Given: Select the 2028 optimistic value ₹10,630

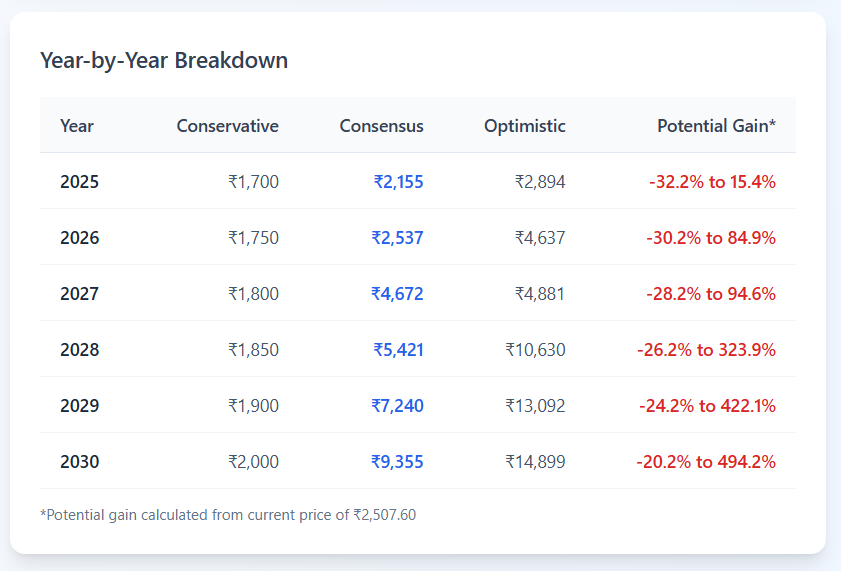Looking at the screenshot, I should 535,350.
